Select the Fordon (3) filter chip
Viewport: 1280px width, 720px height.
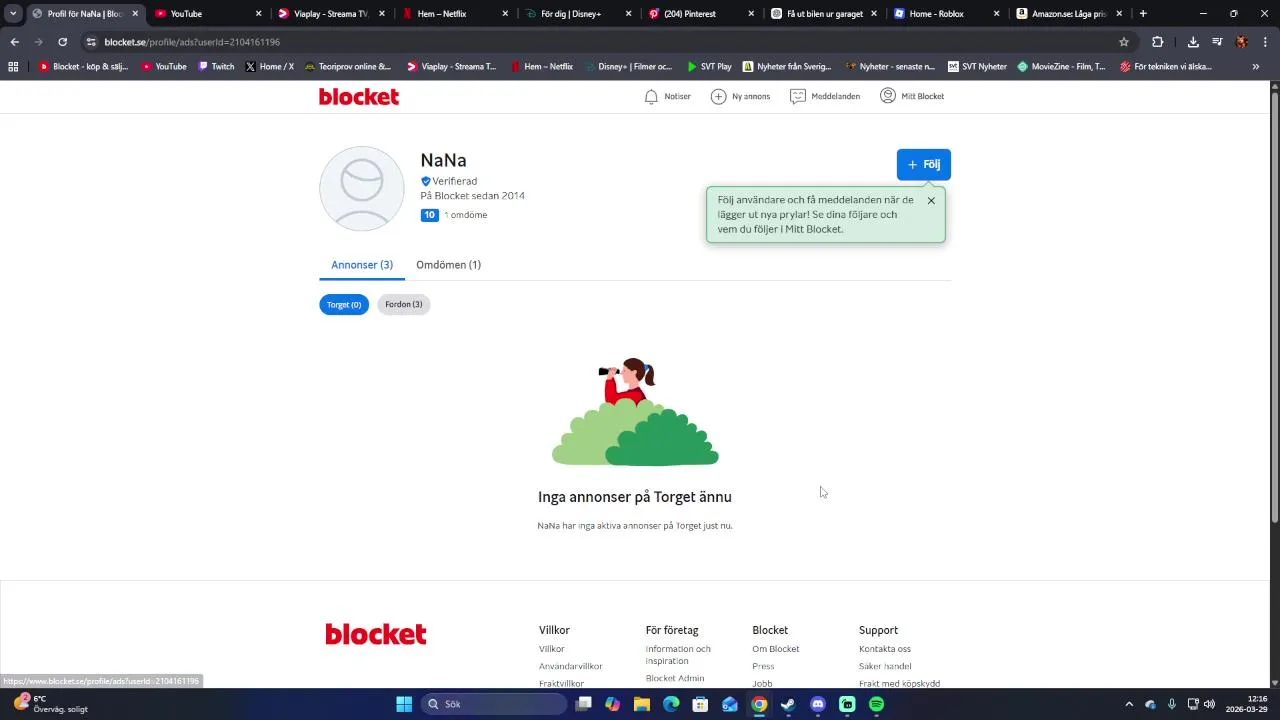404,304
